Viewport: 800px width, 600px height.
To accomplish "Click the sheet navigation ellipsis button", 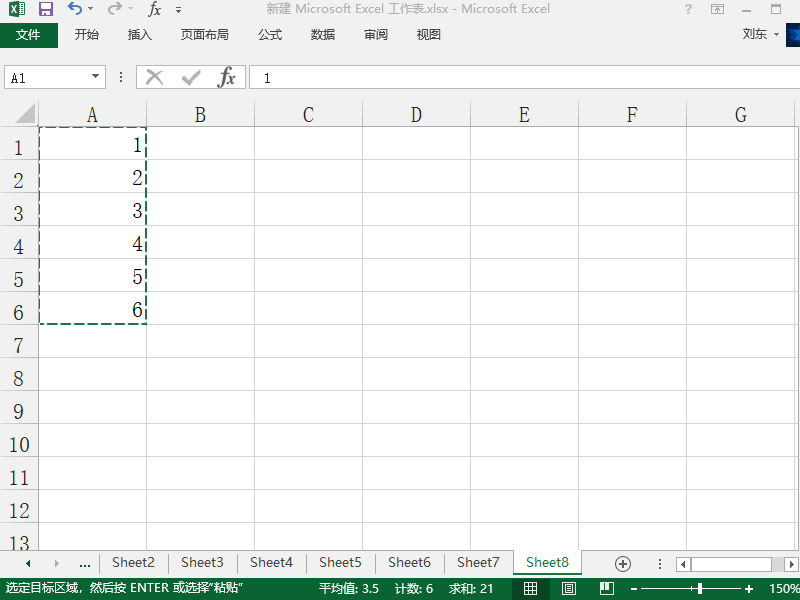I will (84, 563).
